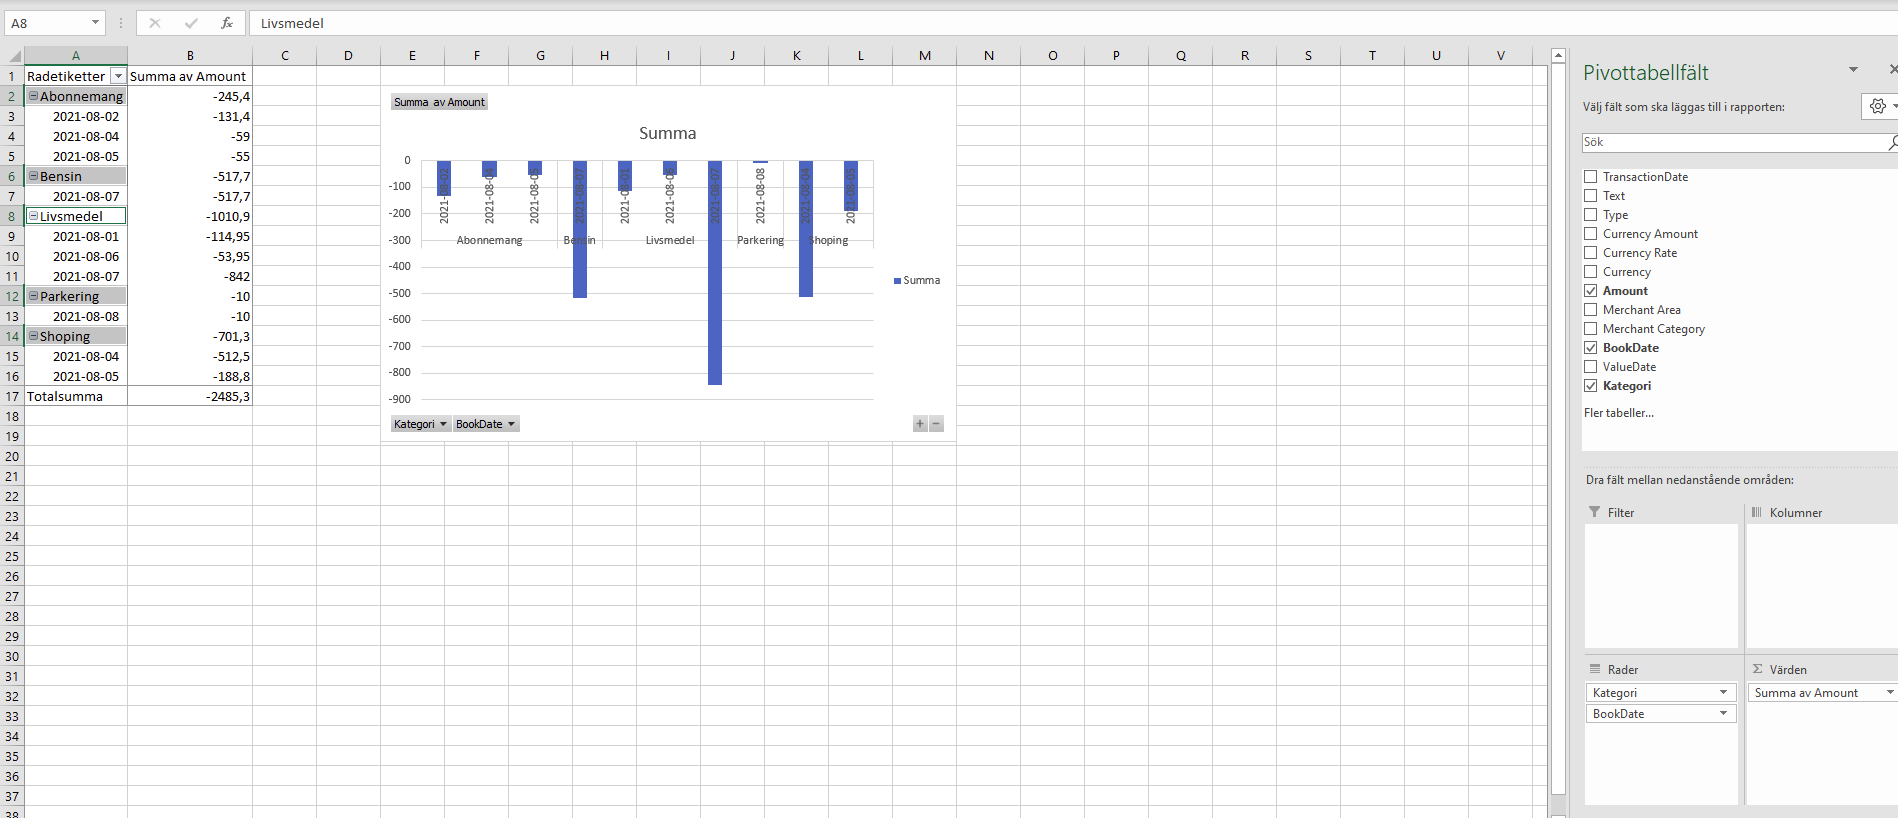Click the insert function fx icon
Image resolution: width=1898 pixels, height=818 pixels.
coord(227,23)
